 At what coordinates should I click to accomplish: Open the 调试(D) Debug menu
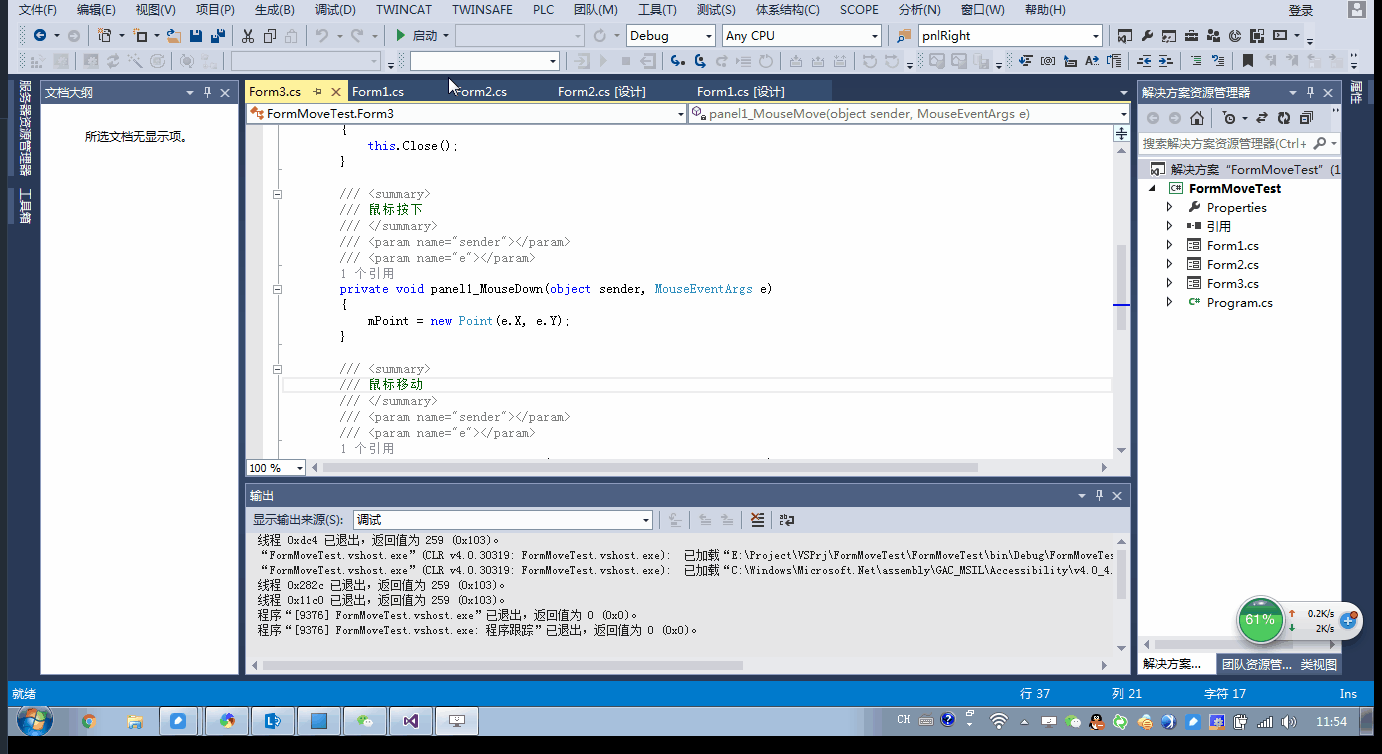[x=334, y=10]
